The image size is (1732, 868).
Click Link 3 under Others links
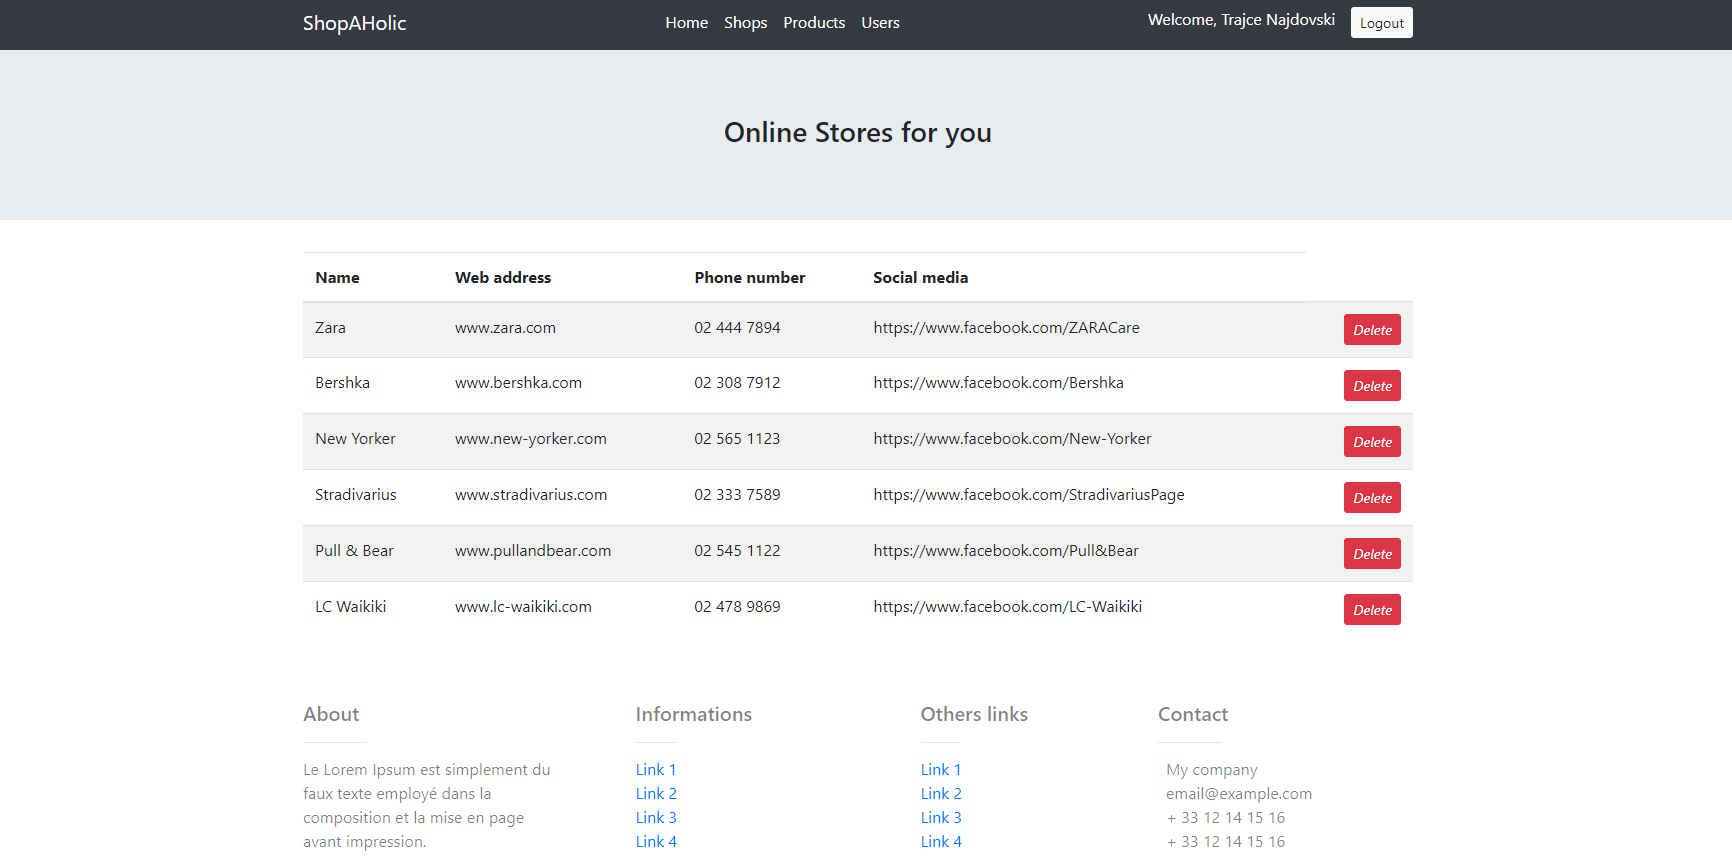[x=940, y=818]
